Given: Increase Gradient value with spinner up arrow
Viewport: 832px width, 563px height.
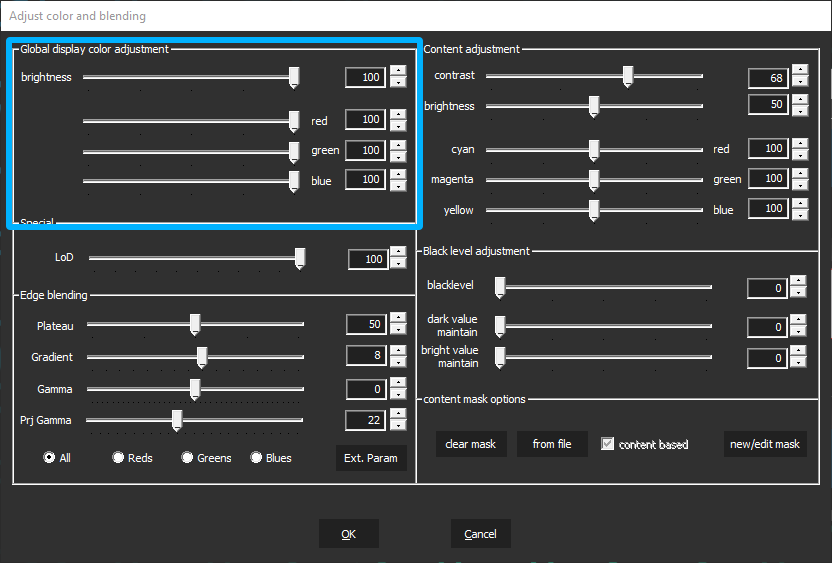Looking at the screenshot, I should coord(398,350).
